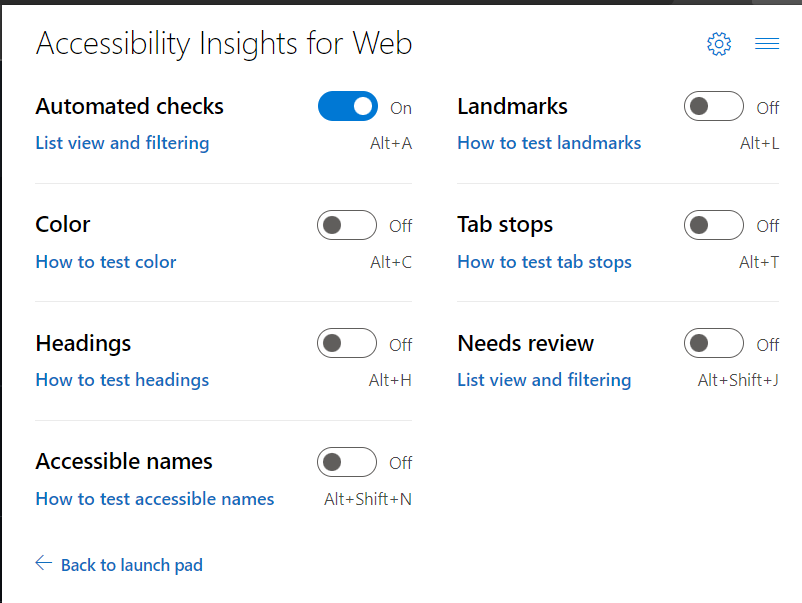The image size is (802, 603).
Task: Turn off the Automated checks toggle
Action: click(347, 106)
